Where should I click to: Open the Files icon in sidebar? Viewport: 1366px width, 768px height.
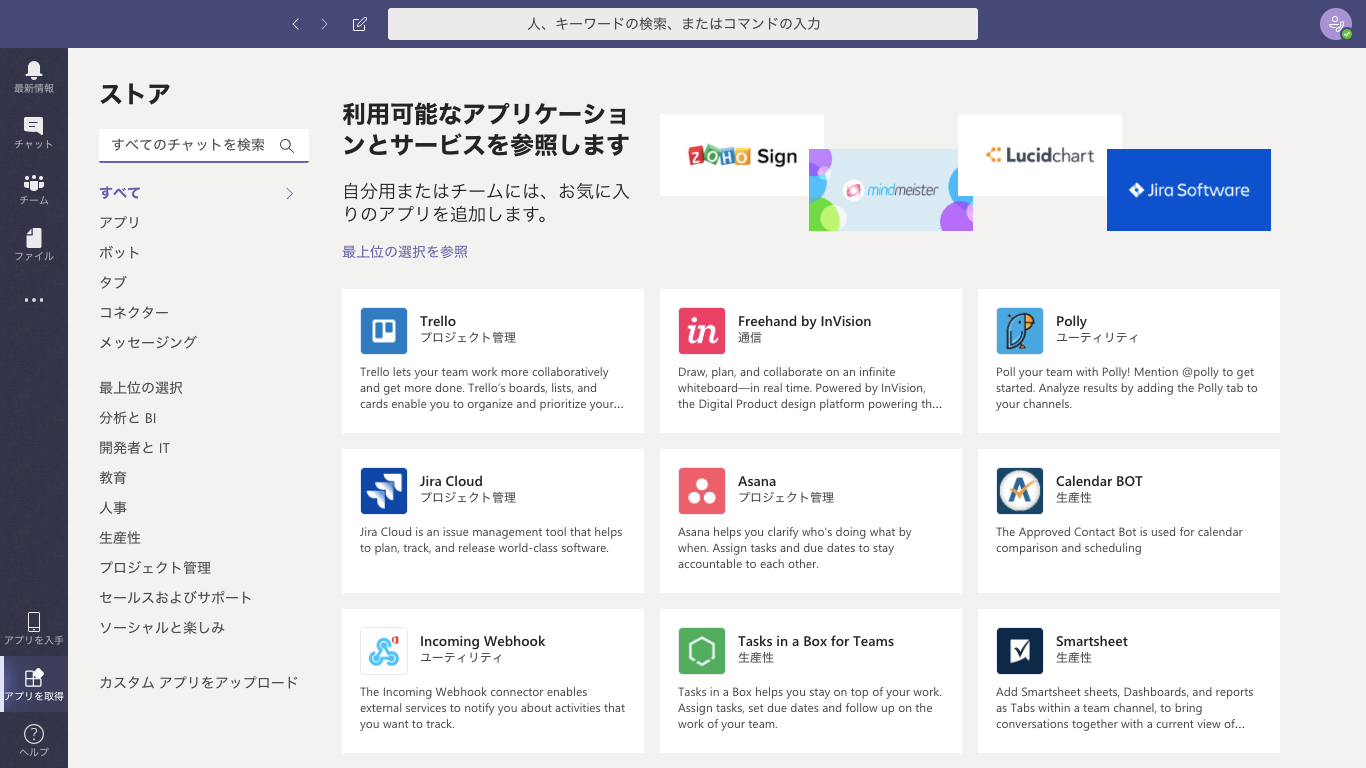click(x=34, y=239)
